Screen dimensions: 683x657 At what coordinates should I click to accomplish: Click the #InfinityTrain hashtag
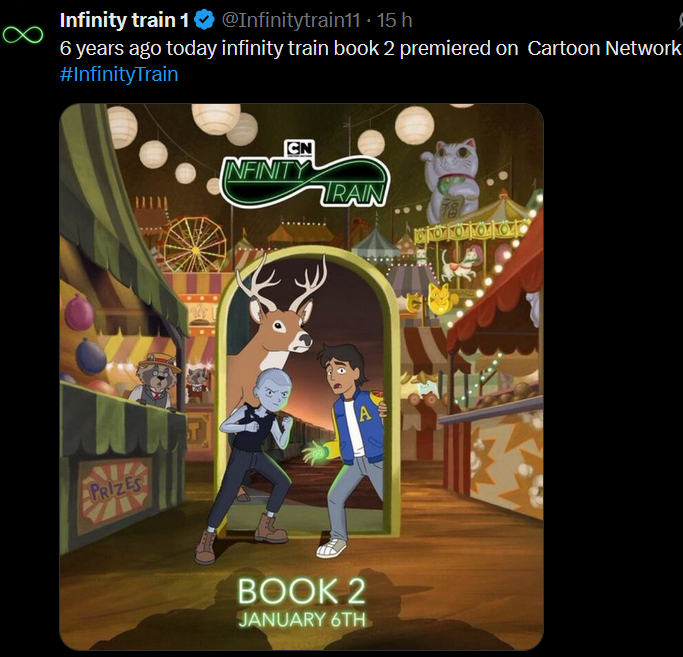(x=119, y=74)
